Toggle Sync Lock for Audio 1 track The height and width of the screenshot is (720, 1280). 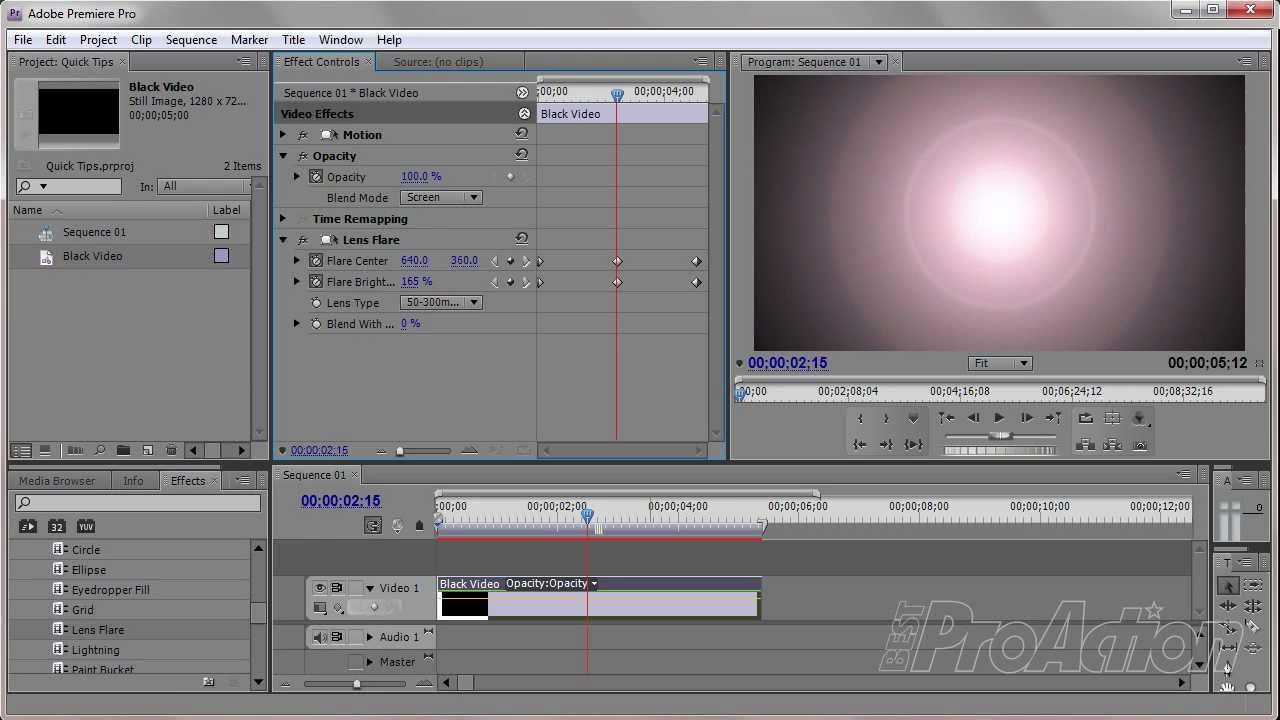[337, 637]
